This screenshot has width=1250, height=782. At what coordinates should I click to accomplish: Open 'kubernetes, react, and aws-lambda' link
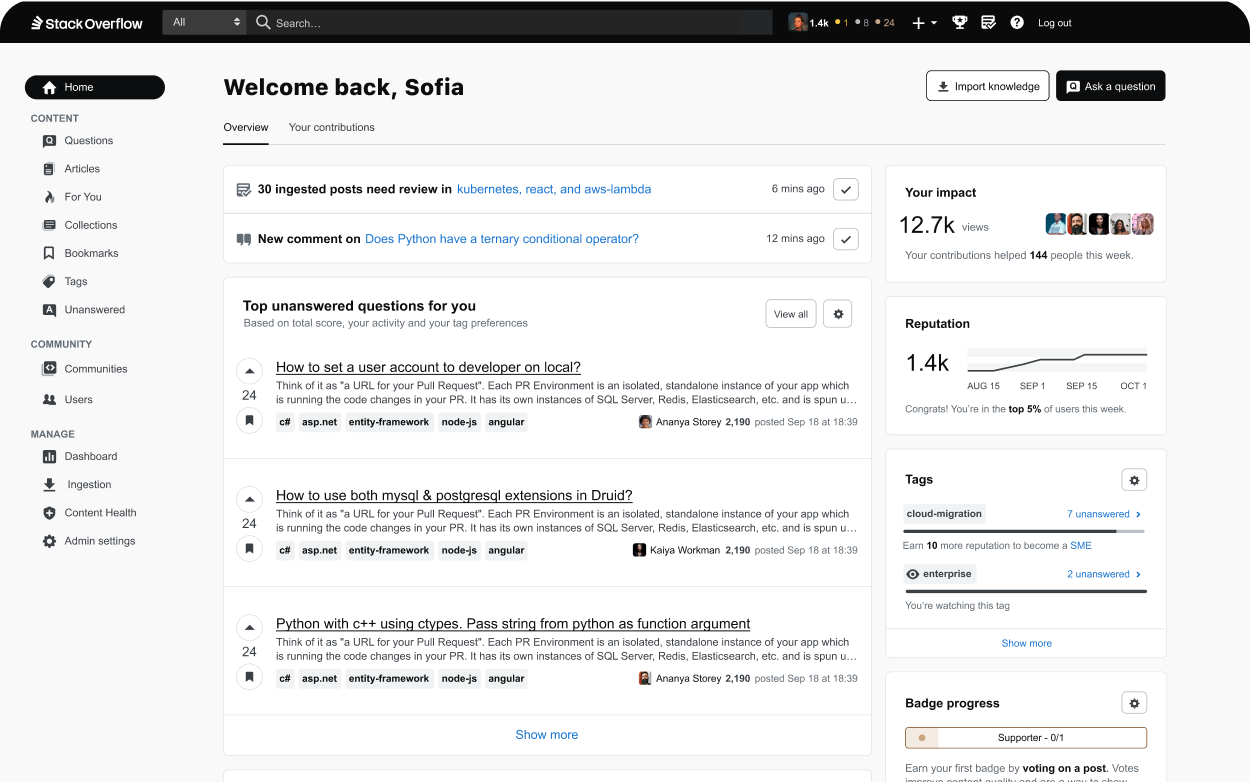pyautogui.click(x=554, y=189)
